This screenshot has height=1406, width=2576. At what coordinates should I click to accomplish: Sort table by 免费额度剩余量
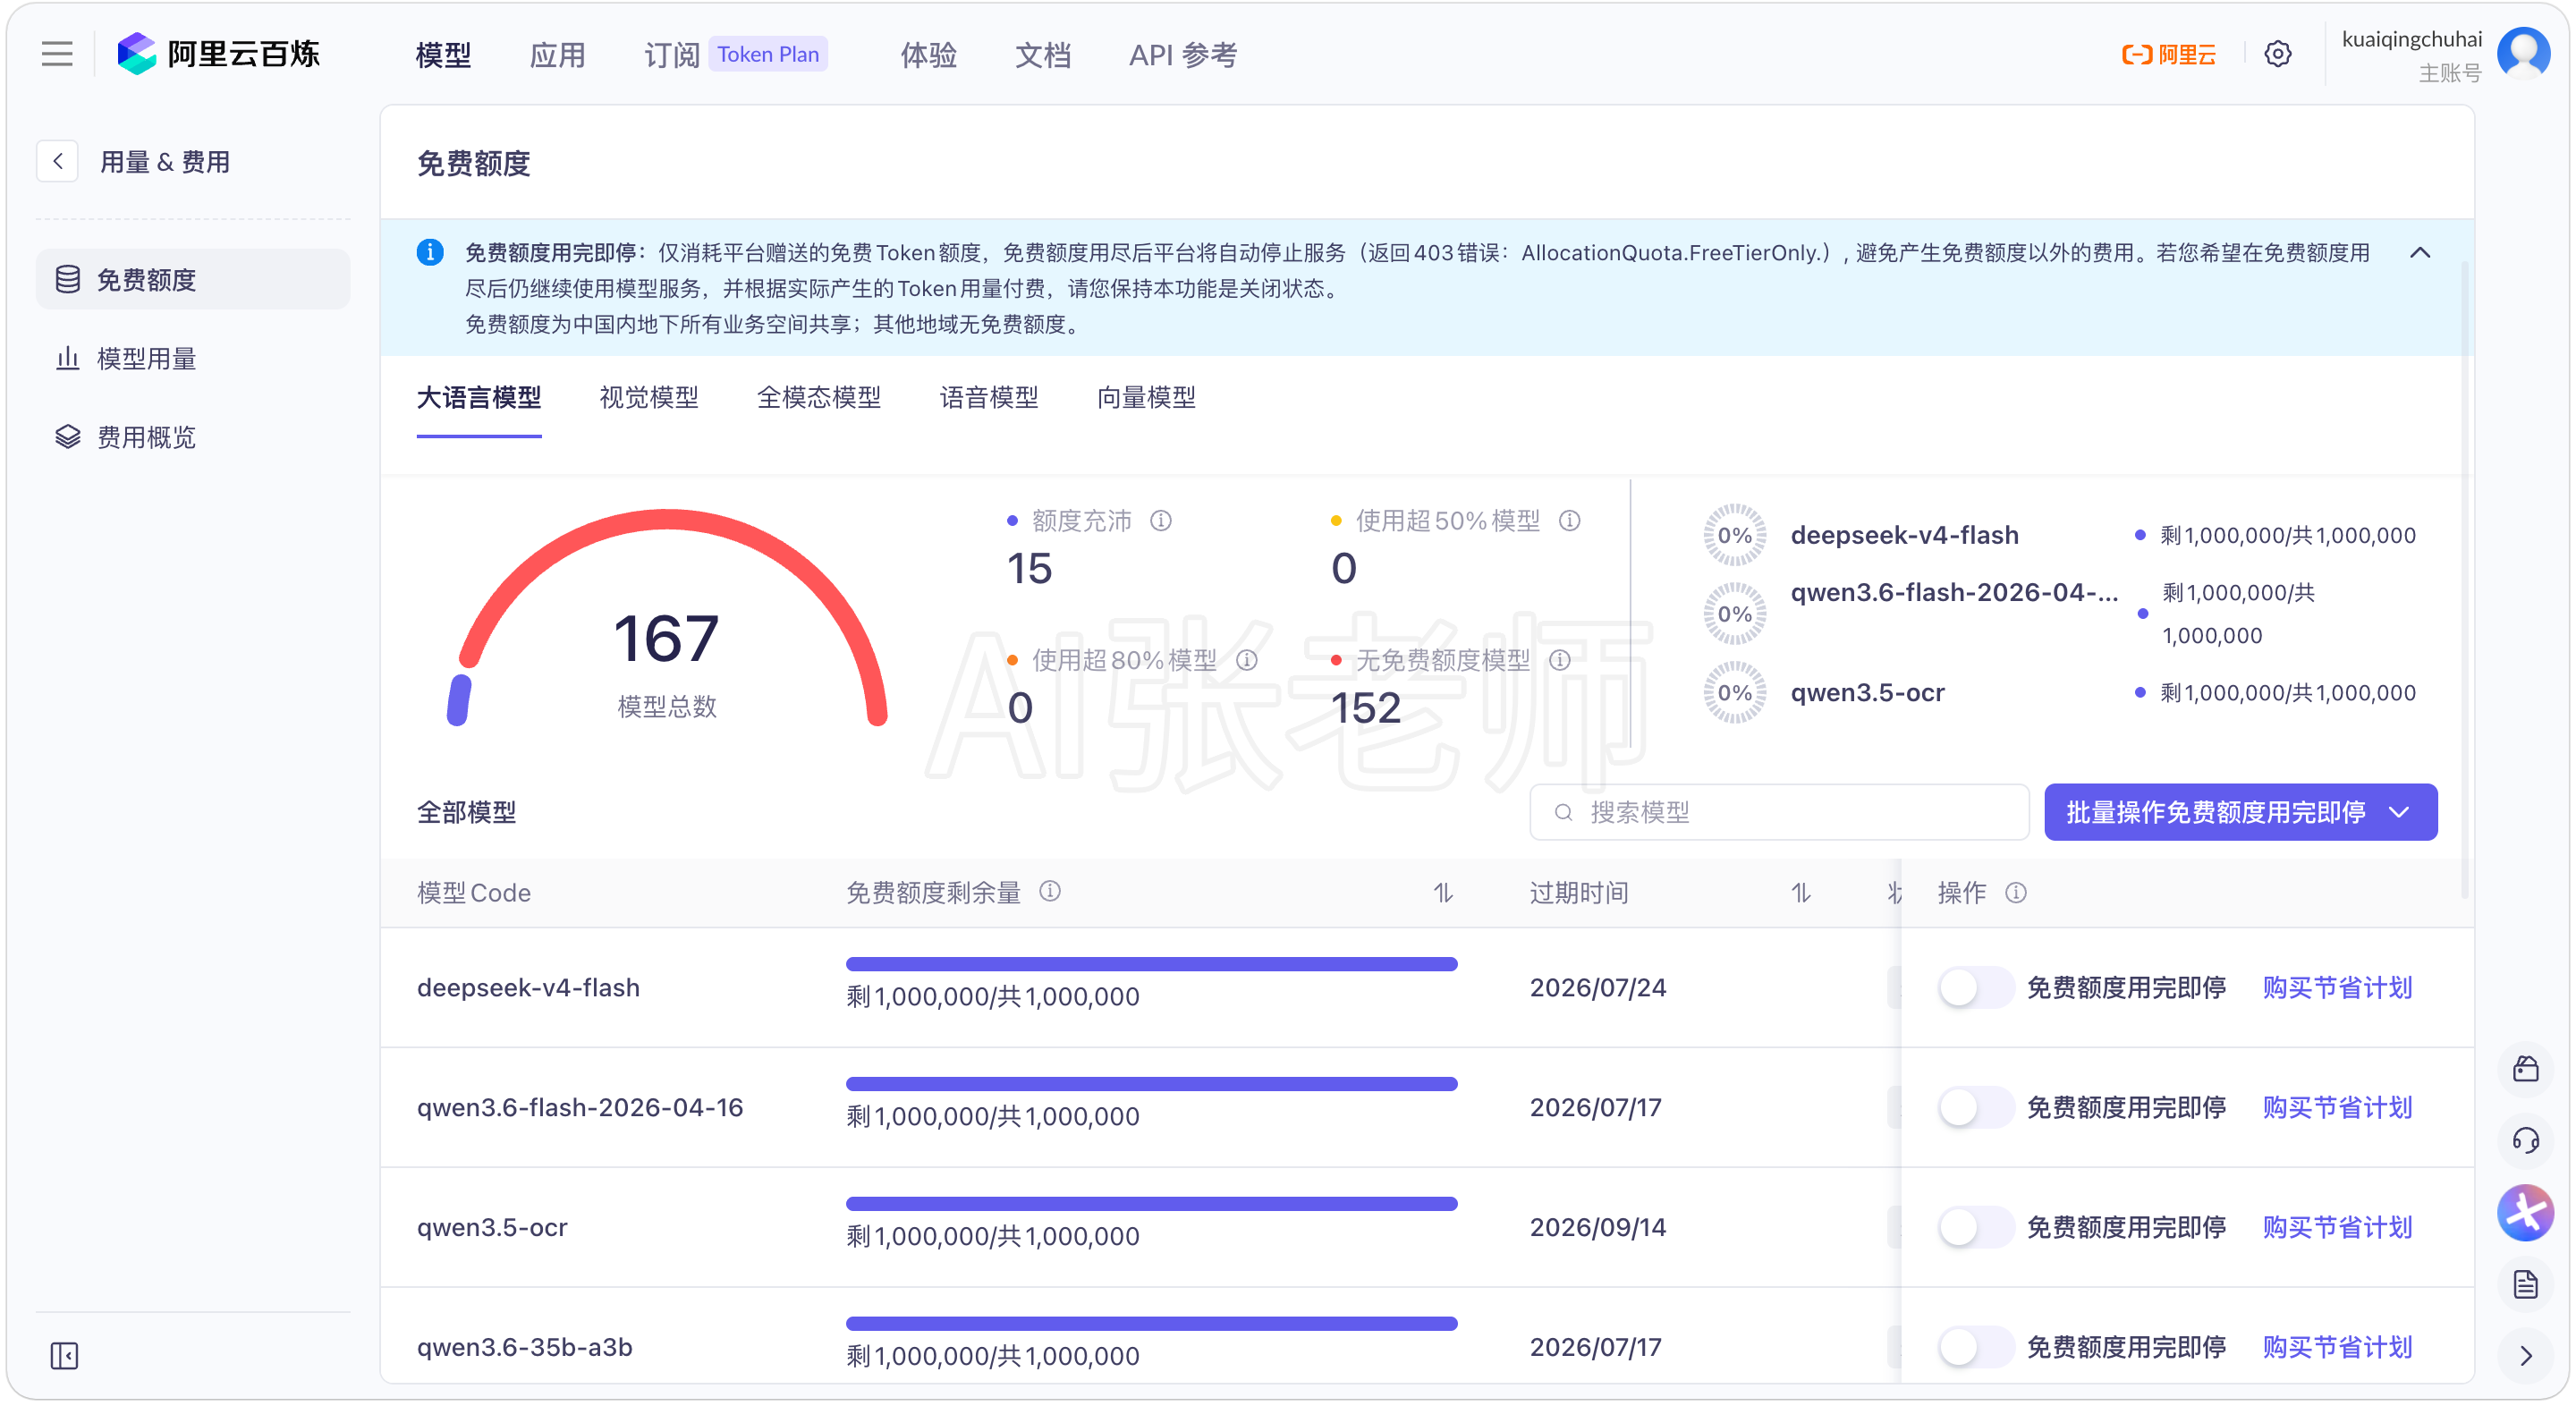coord(1442,892)
